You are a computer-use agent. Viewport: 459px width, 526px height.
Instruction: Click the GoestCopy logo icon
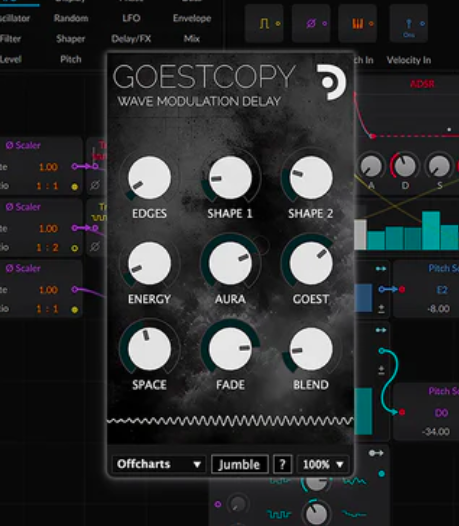pyautogui.click(x=331, y=82)
